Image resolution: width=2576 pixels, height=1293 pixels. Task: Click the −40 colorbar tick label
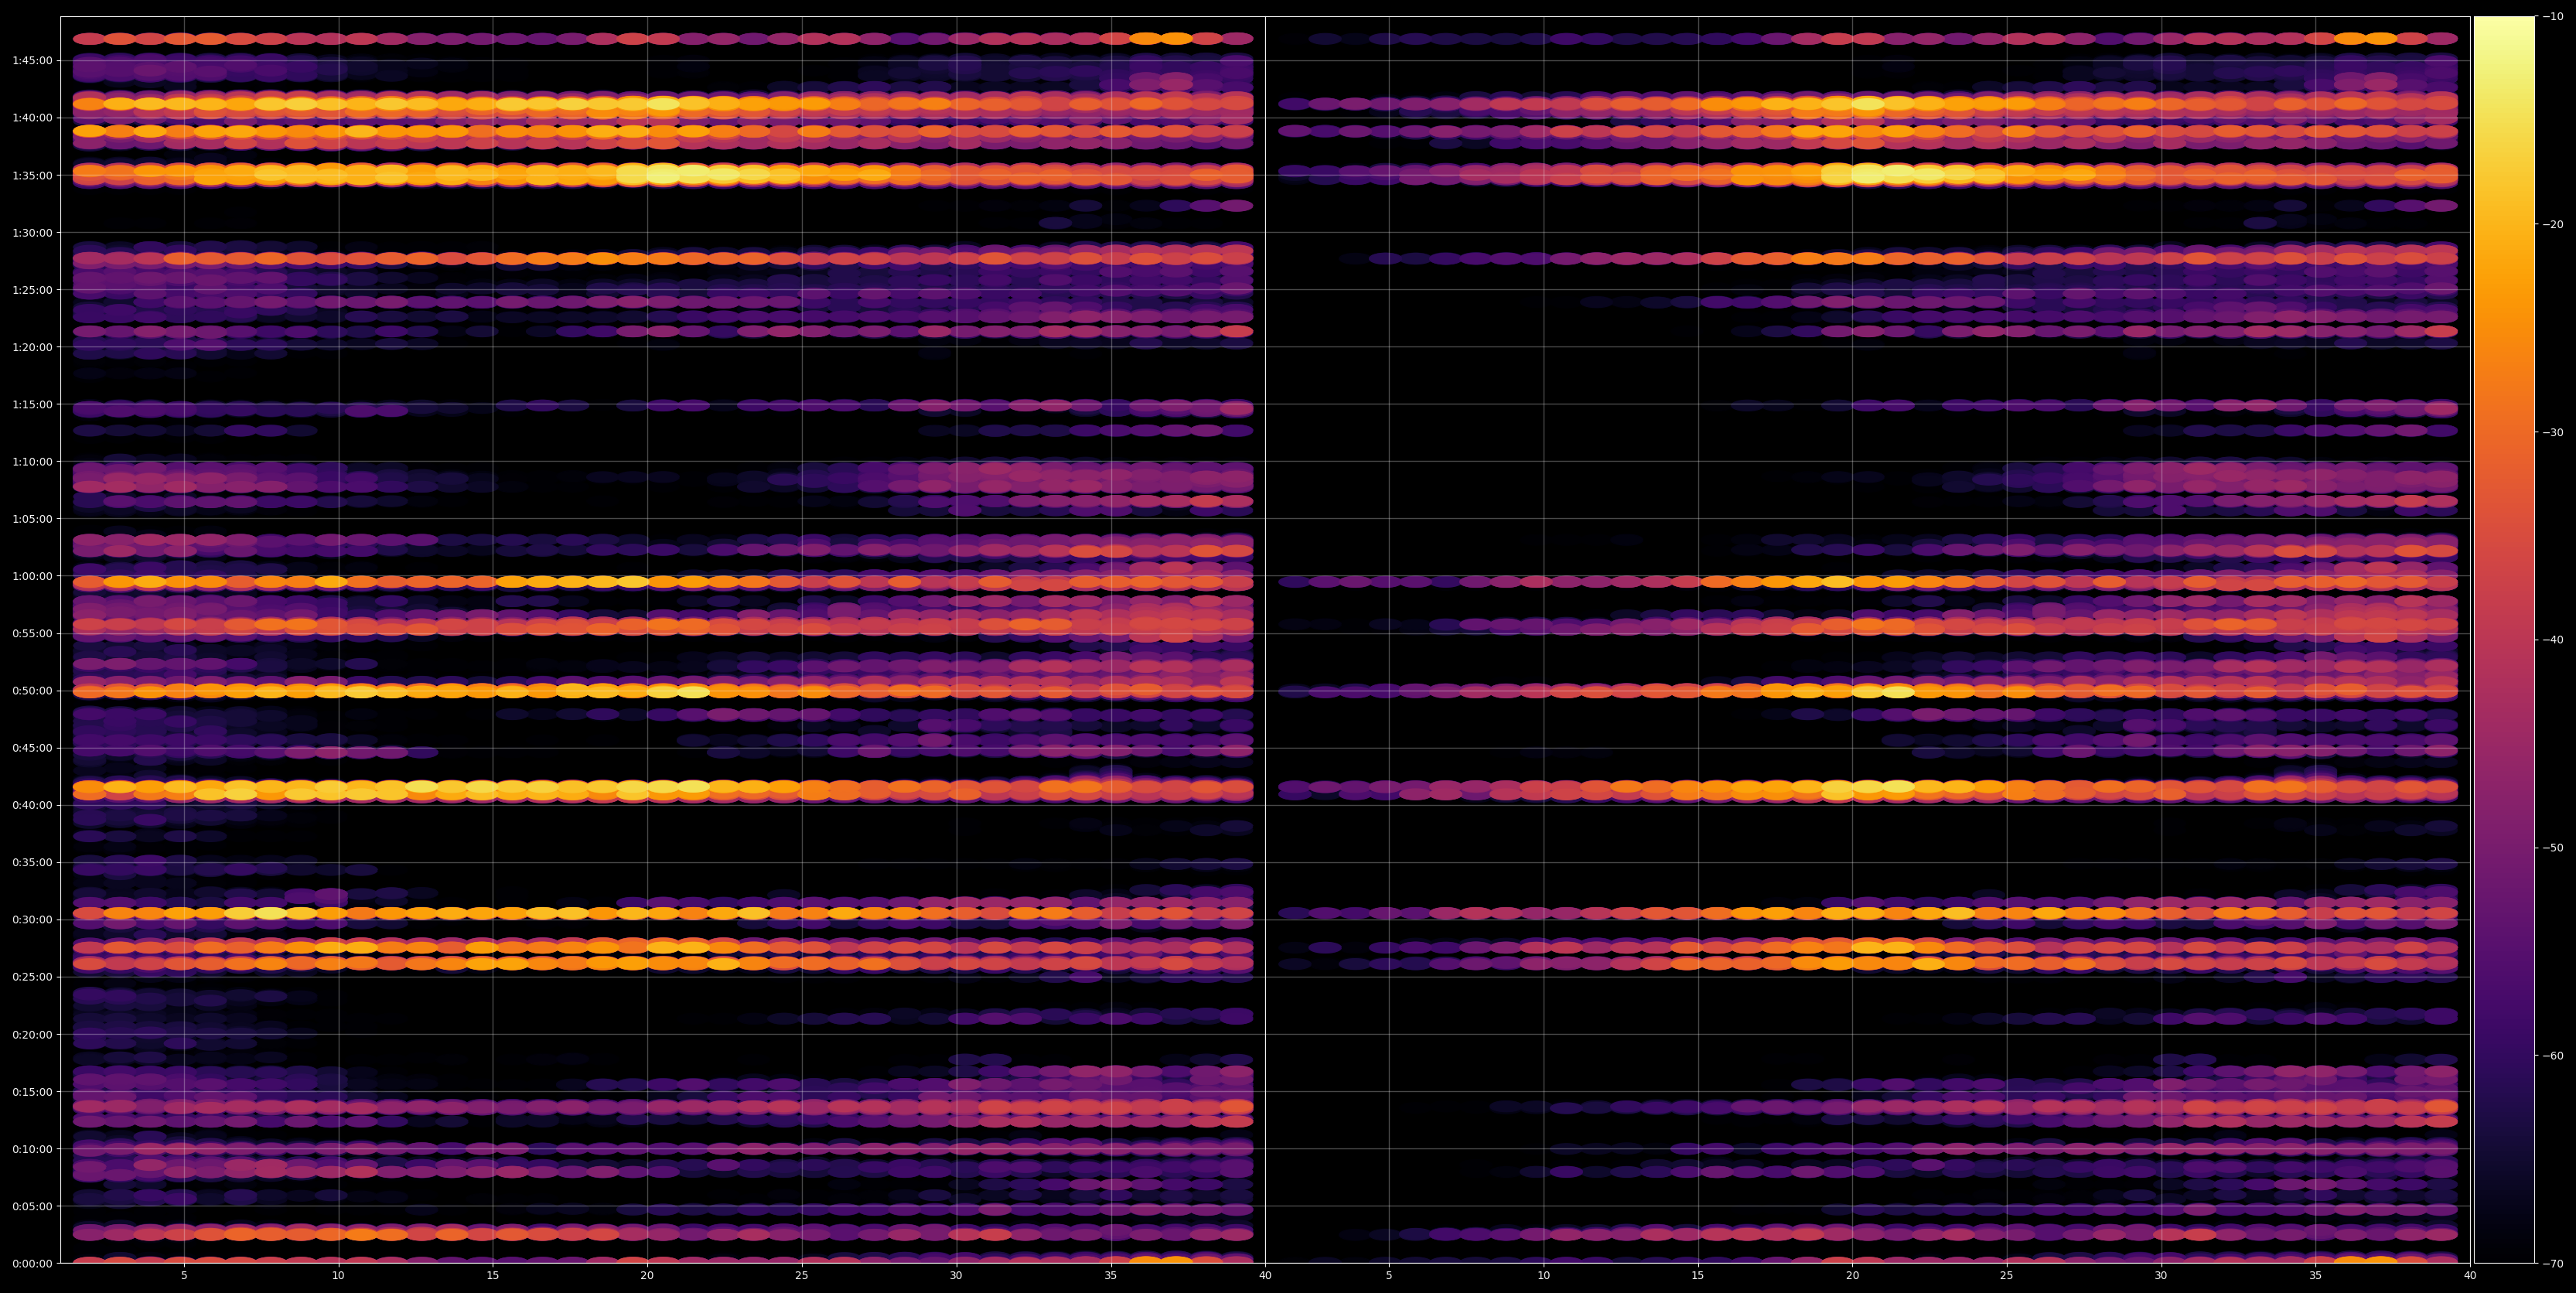click(2553, 640)
